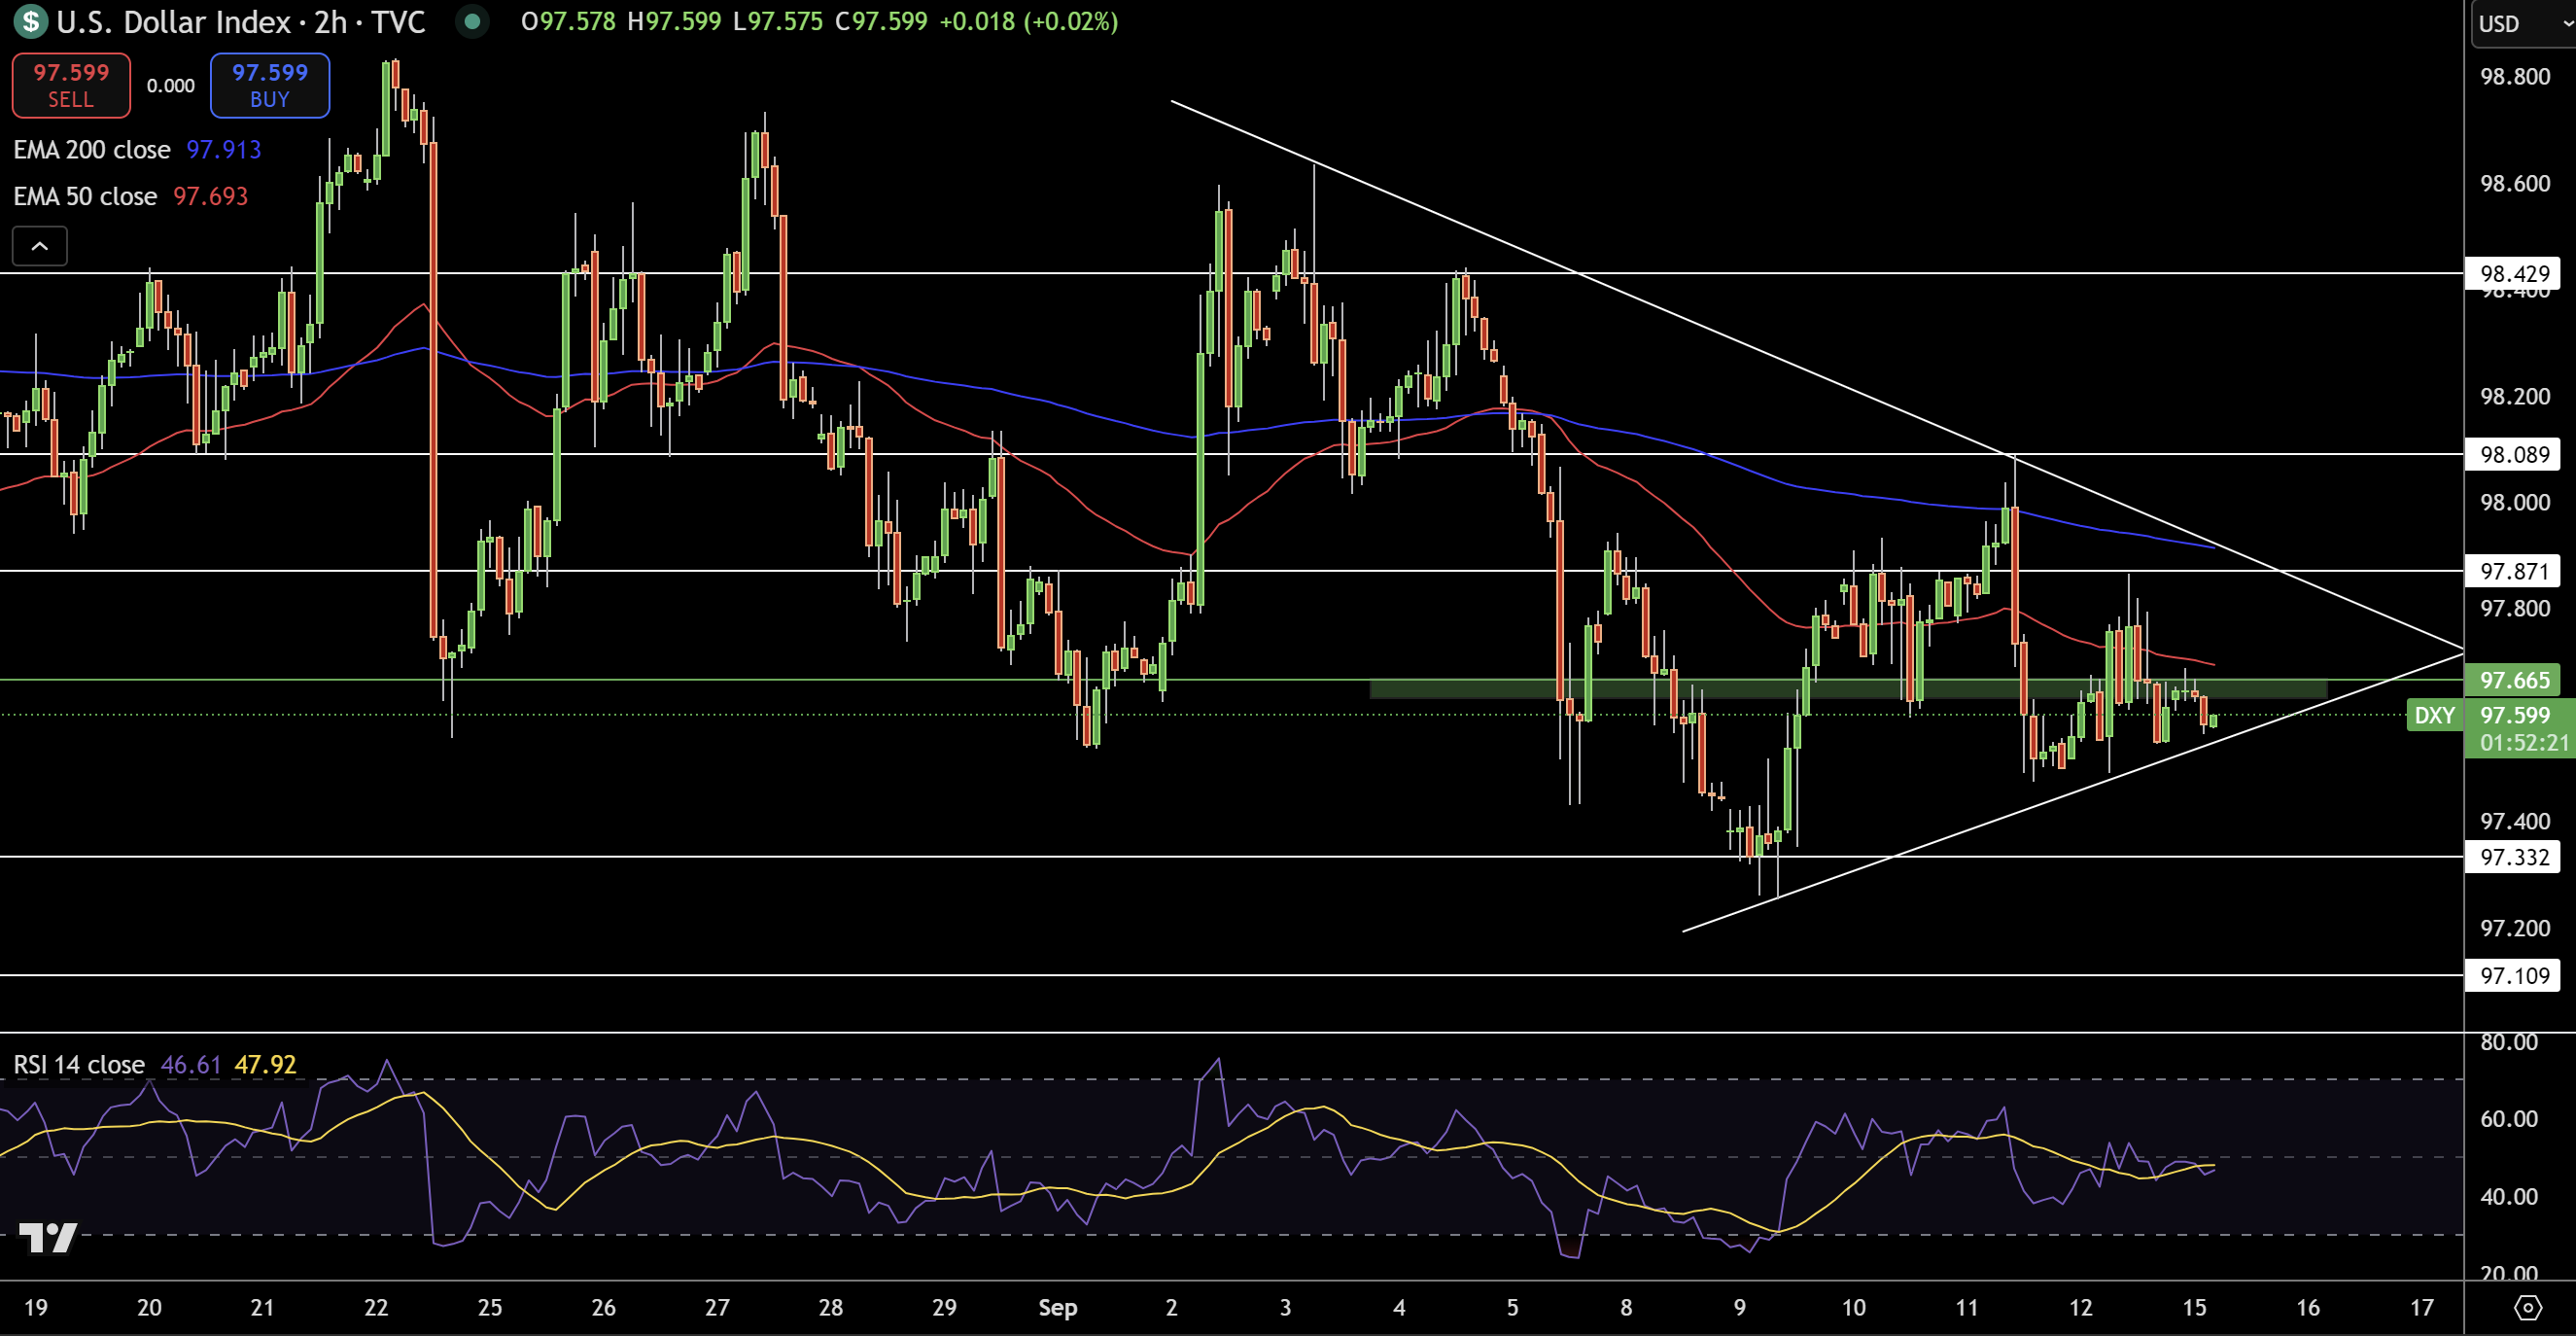Click the +0.018 (+0.02%) change value

point(1028,21)
